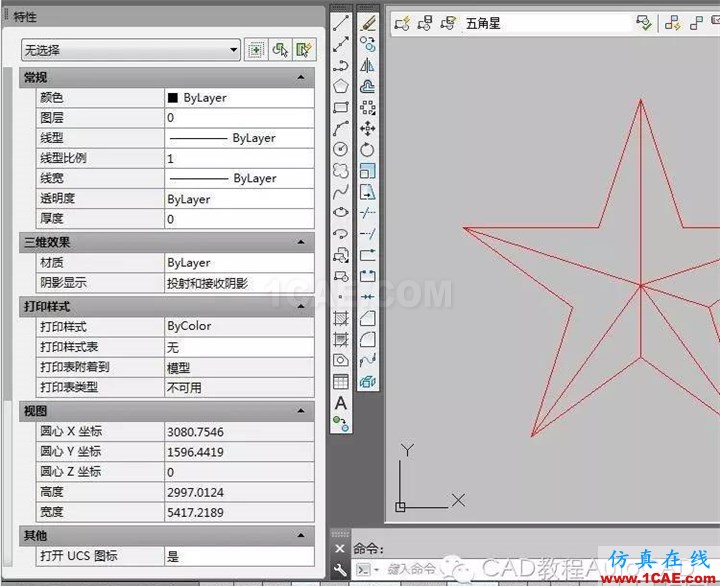Select the Ellipse tool
Viewport: 720px width, 586px height.
pos(341,212)
